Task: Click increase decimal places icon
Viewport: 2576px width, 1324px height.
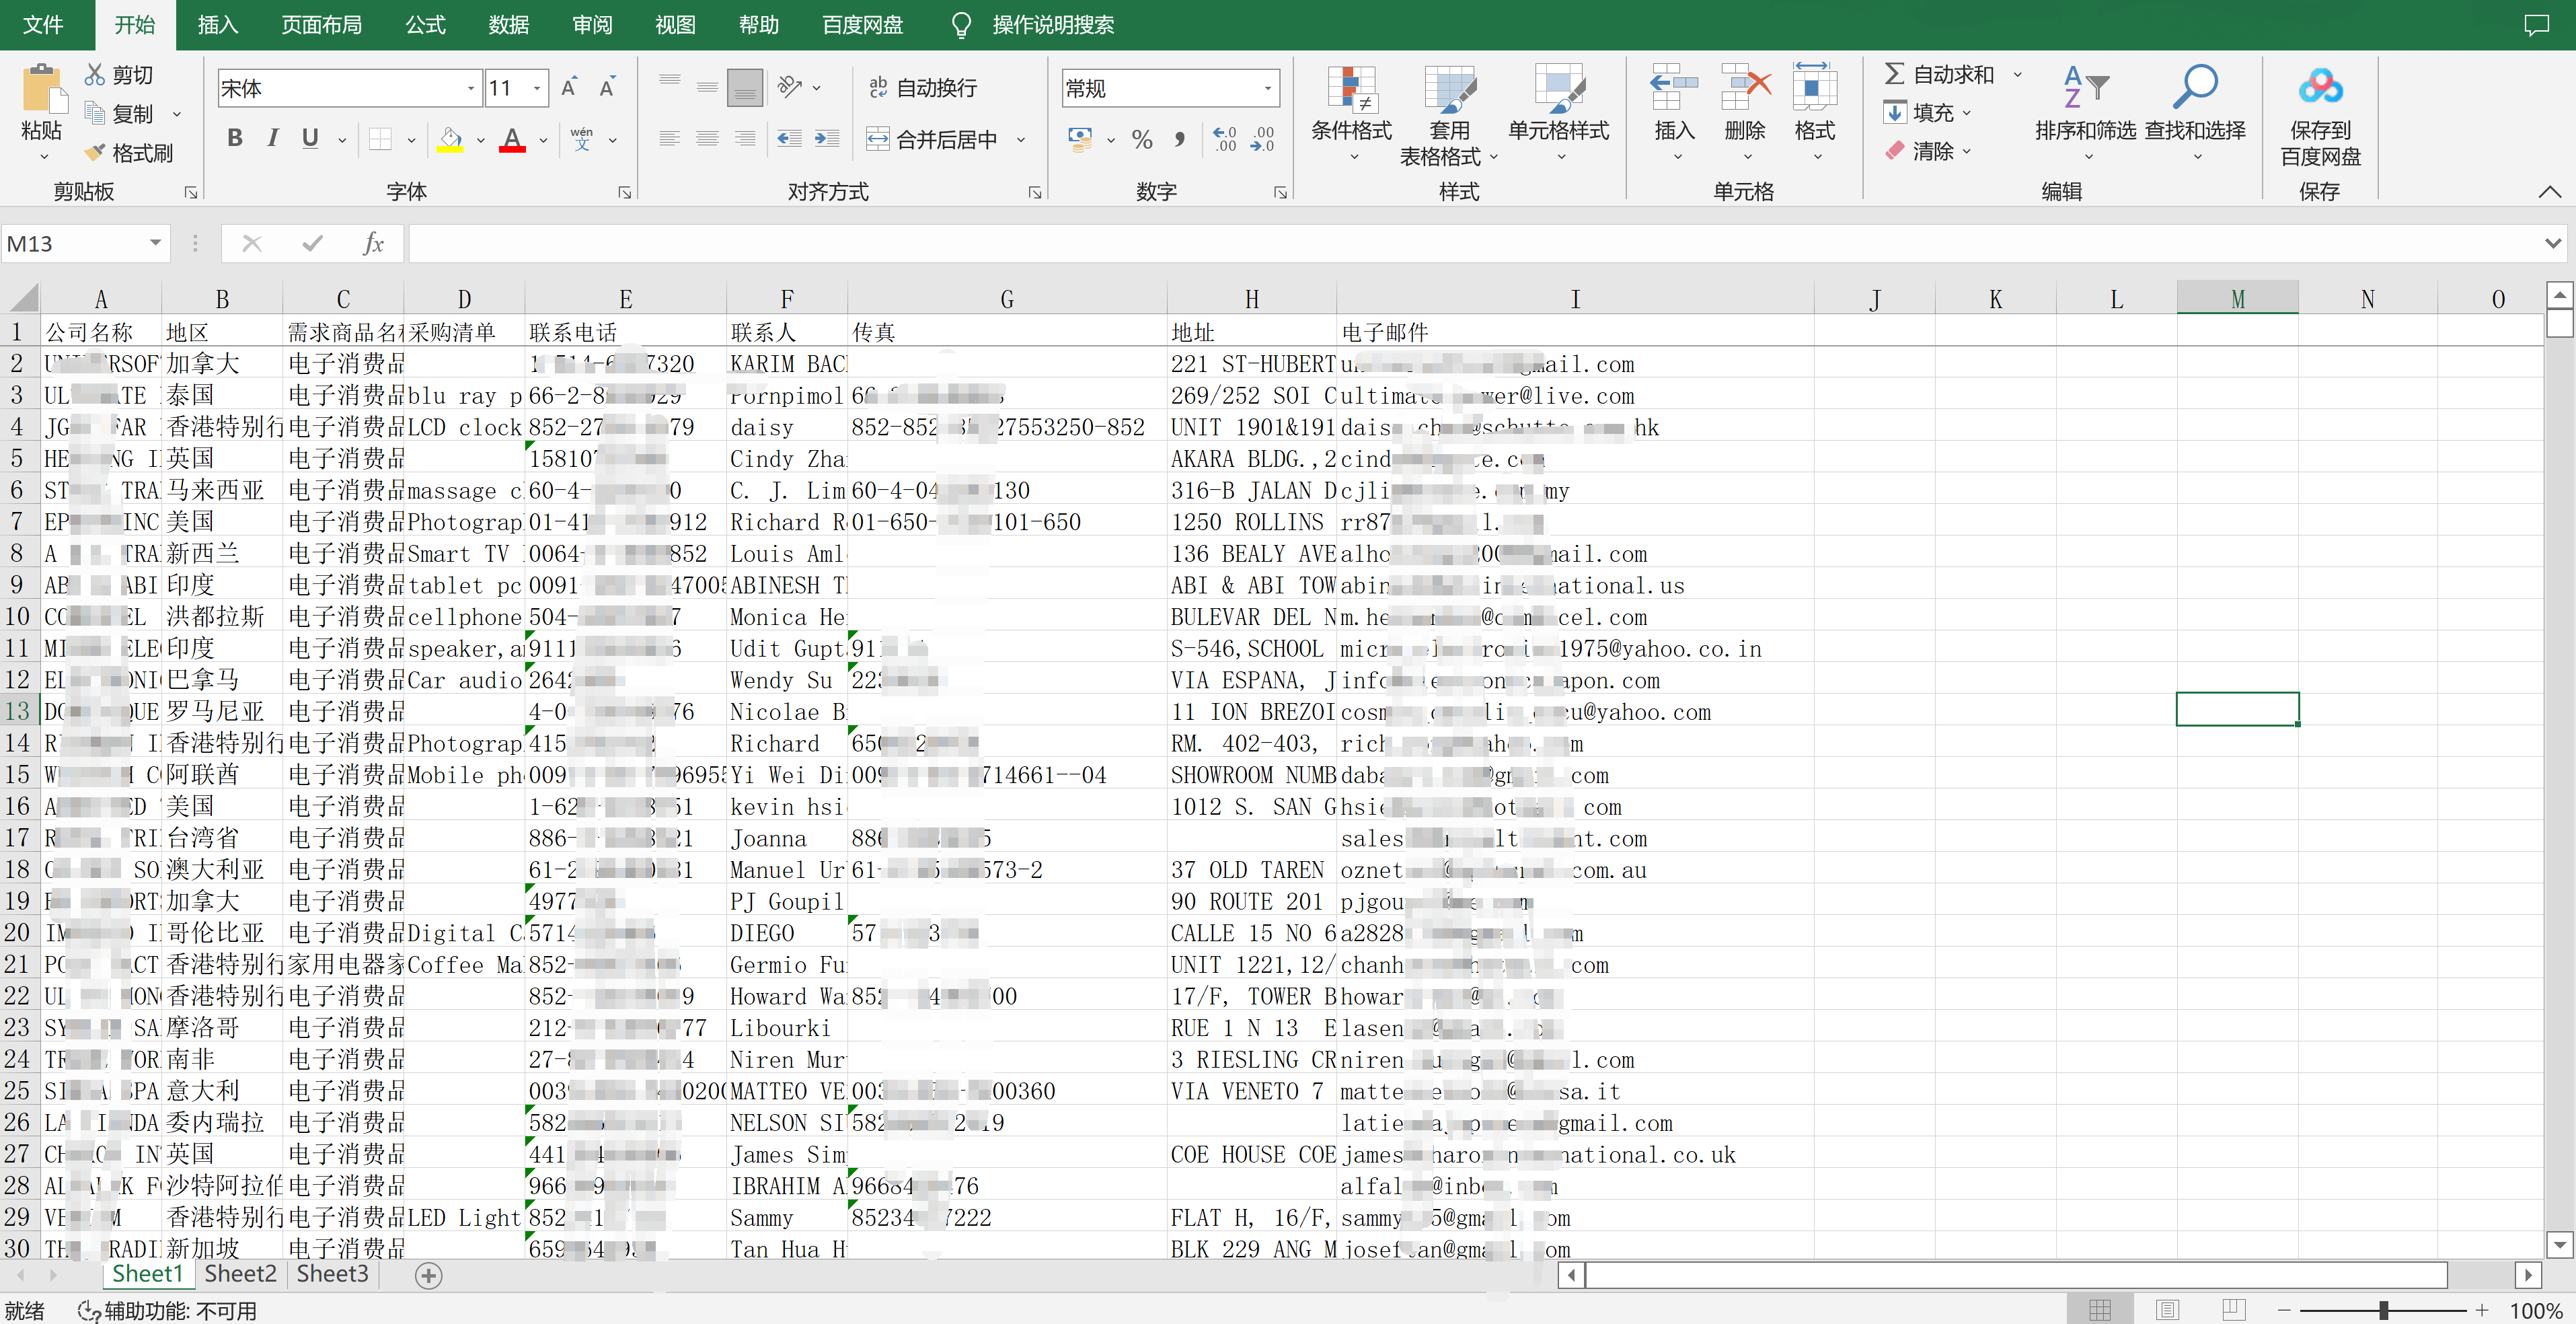Action: (x=1224, y=139)
